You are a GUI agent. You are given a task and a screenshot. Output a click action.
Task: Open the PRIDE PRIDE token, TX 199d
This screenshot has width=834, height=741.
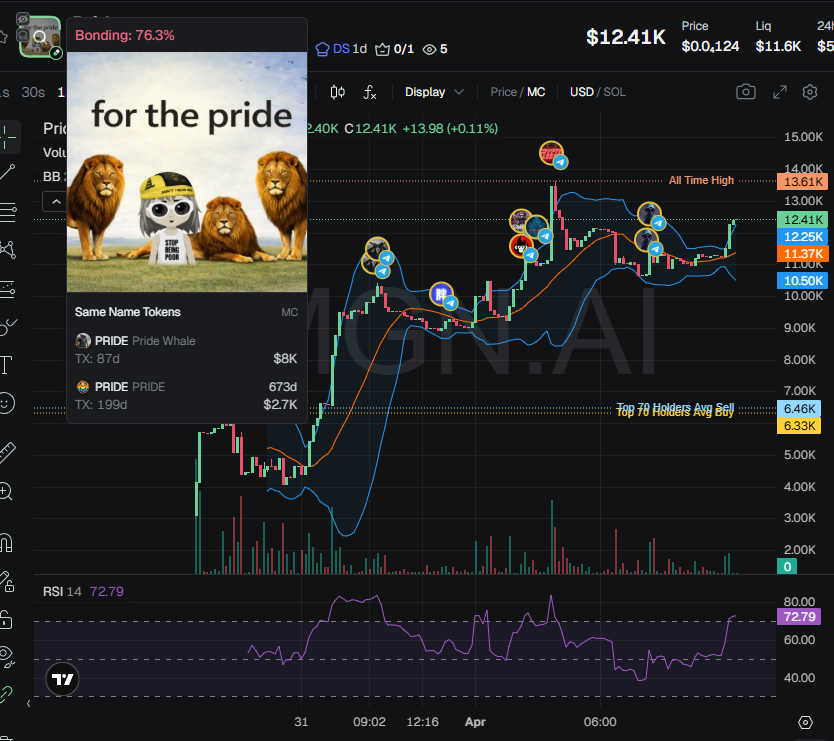pos(186,395)
